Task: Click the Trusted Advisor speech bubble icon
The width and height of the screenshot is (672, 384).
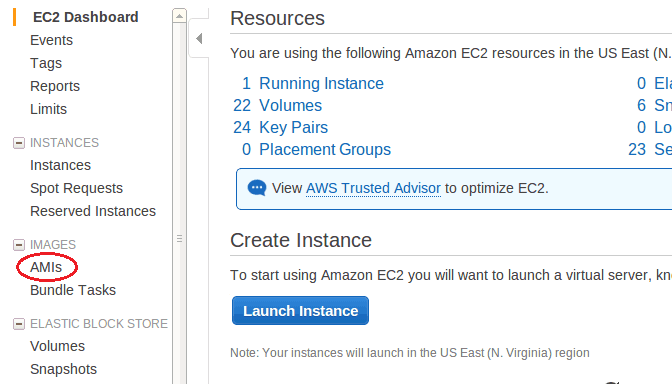Action: 257,188
